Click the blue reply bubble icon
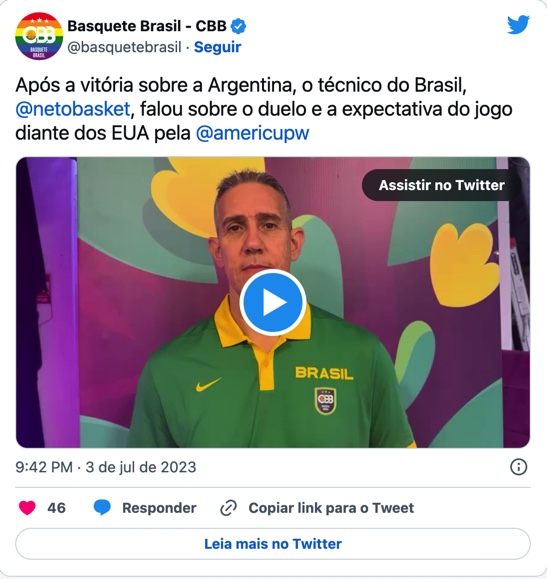This screenshot has height=579, width=547. click(102, 508)
